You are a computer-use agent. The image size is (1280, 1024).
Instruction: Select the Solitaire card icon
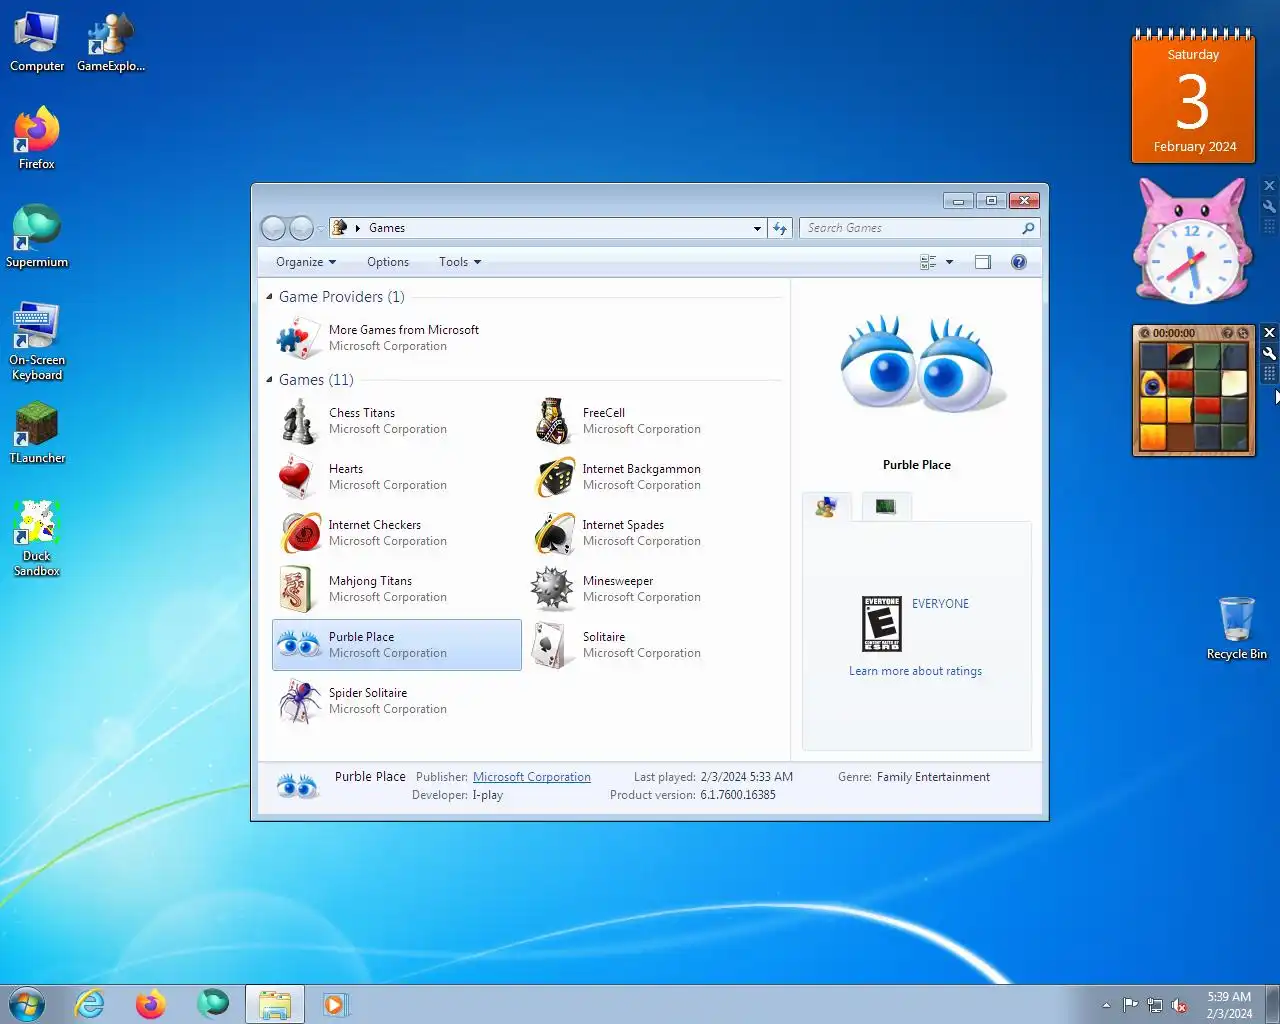pos(551,645)
